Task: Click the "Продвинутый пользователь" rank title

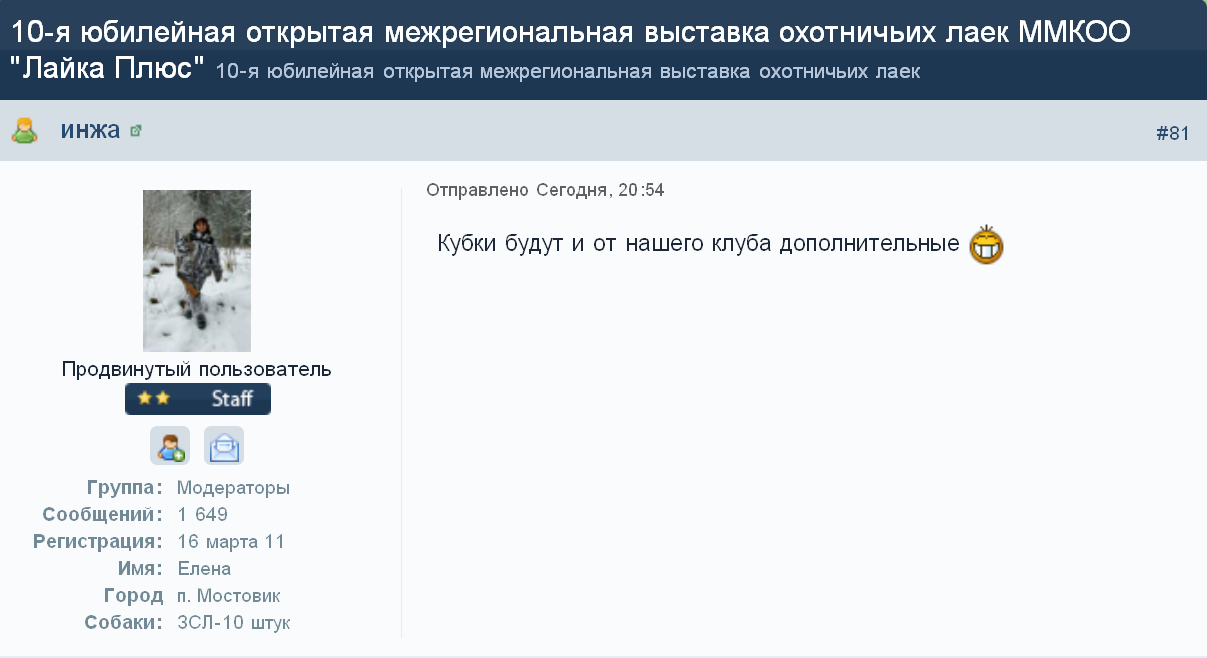Action: pyautogui.click(x=197, y=369)
